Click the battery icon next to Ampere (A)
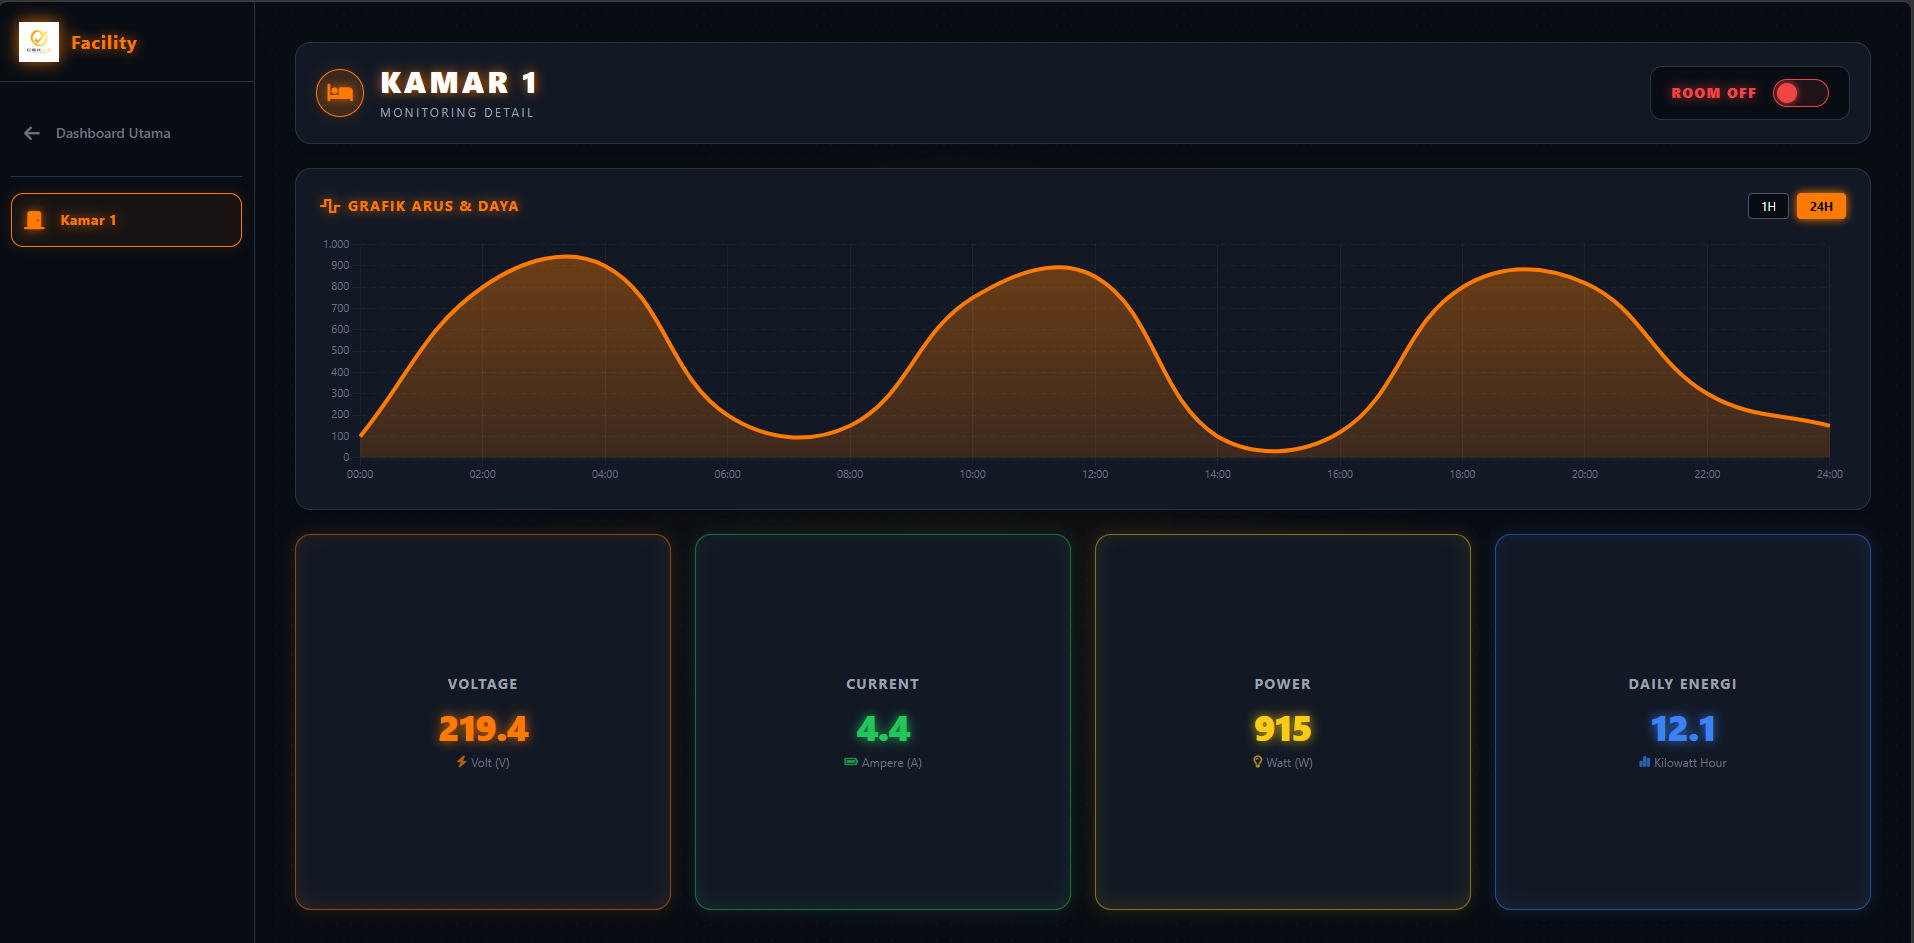 click(851, 762)
